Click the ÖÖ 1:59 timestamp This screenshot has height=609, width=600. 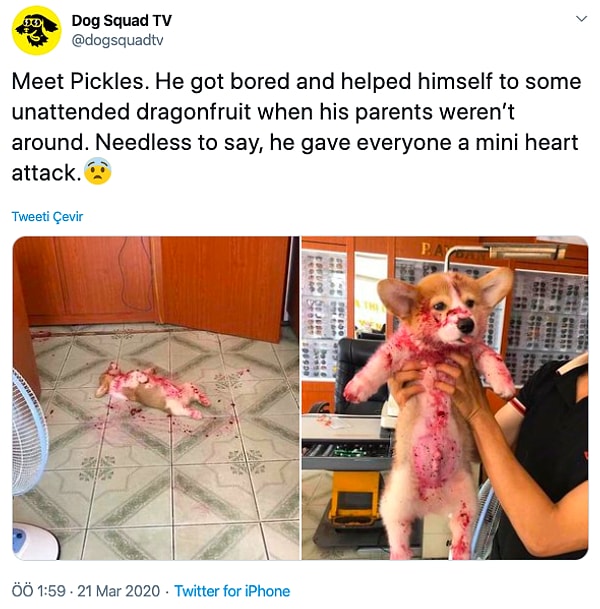(38, 591)
